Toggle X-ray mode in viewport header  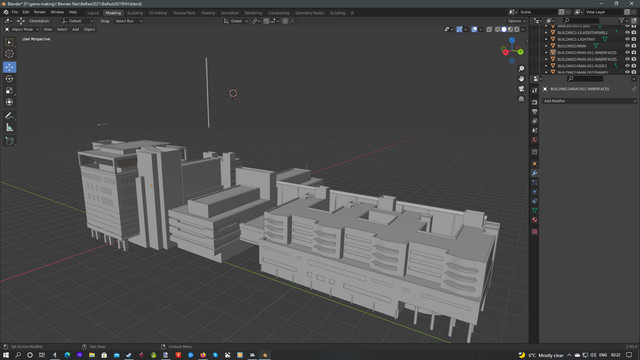[x=489, y=29]
